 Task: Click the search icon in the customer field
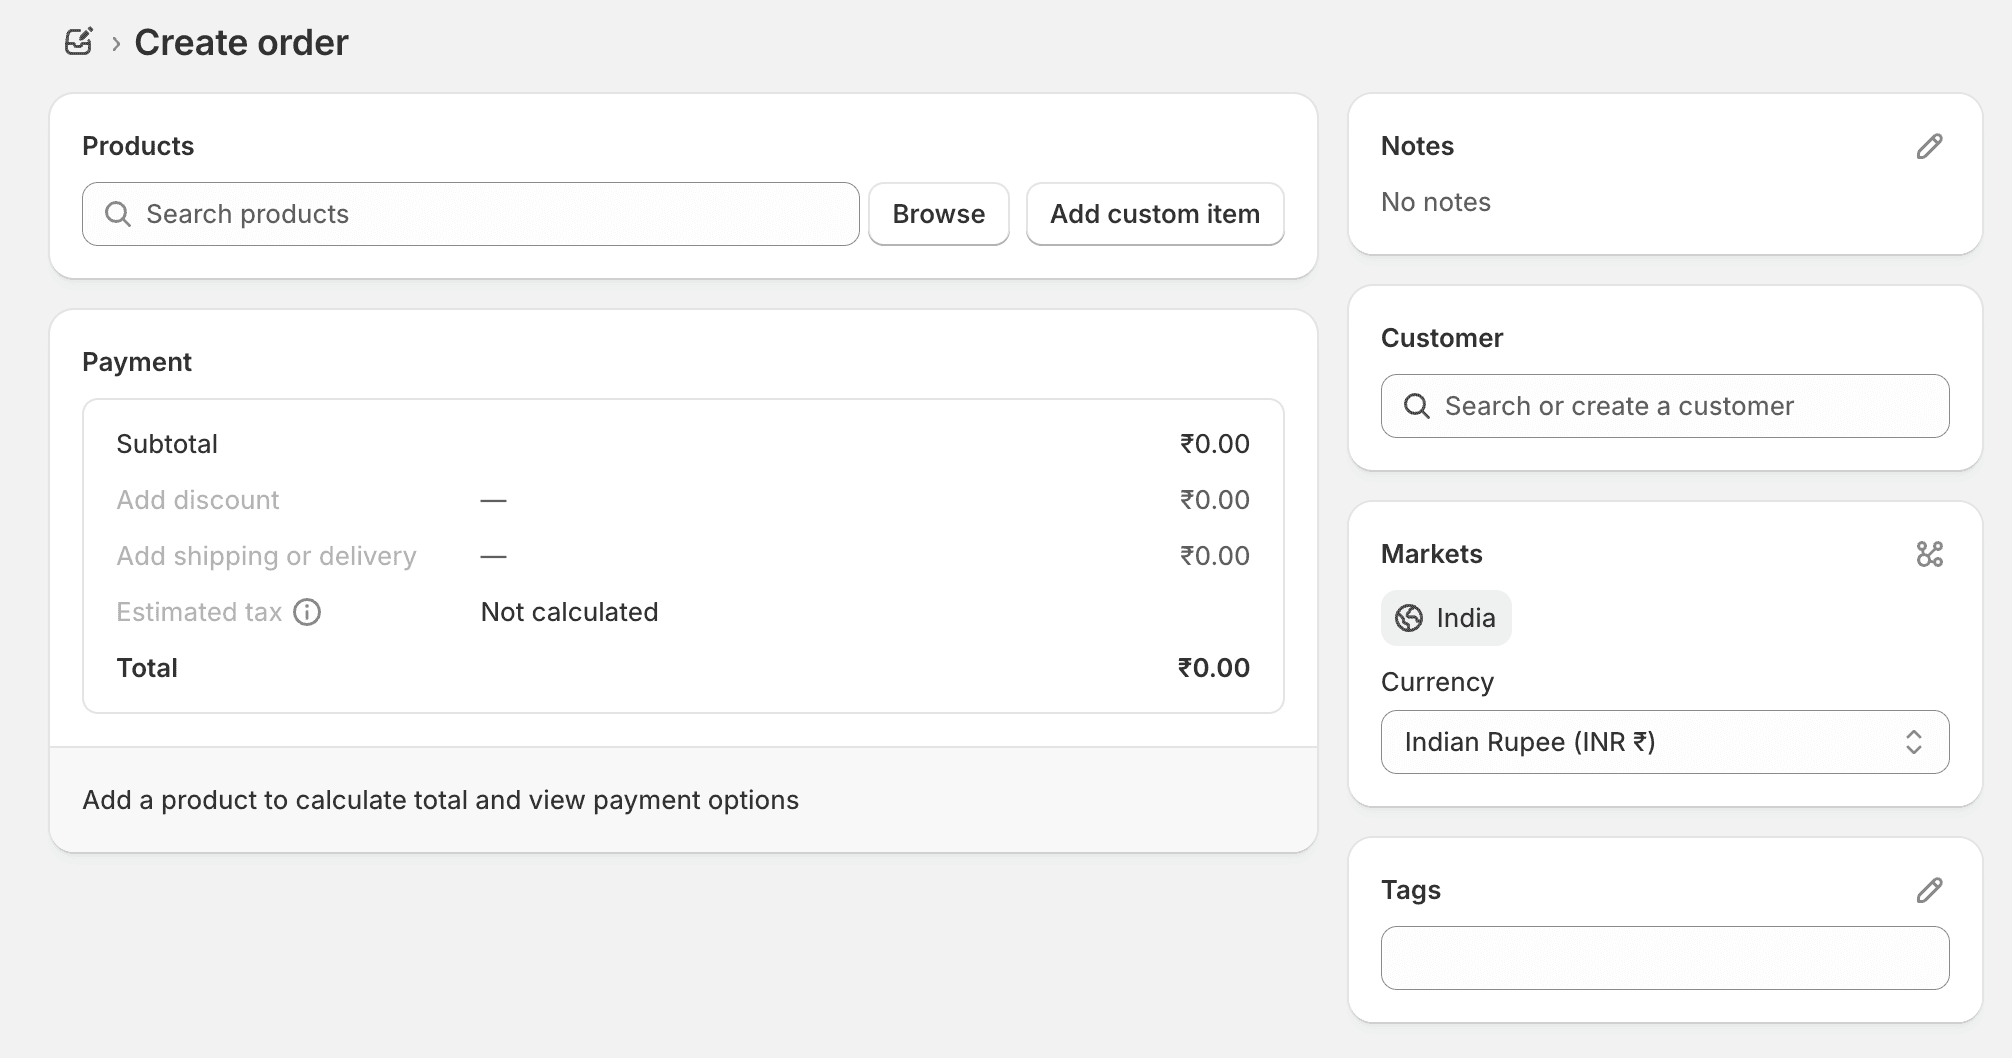tap(1417, 406)
